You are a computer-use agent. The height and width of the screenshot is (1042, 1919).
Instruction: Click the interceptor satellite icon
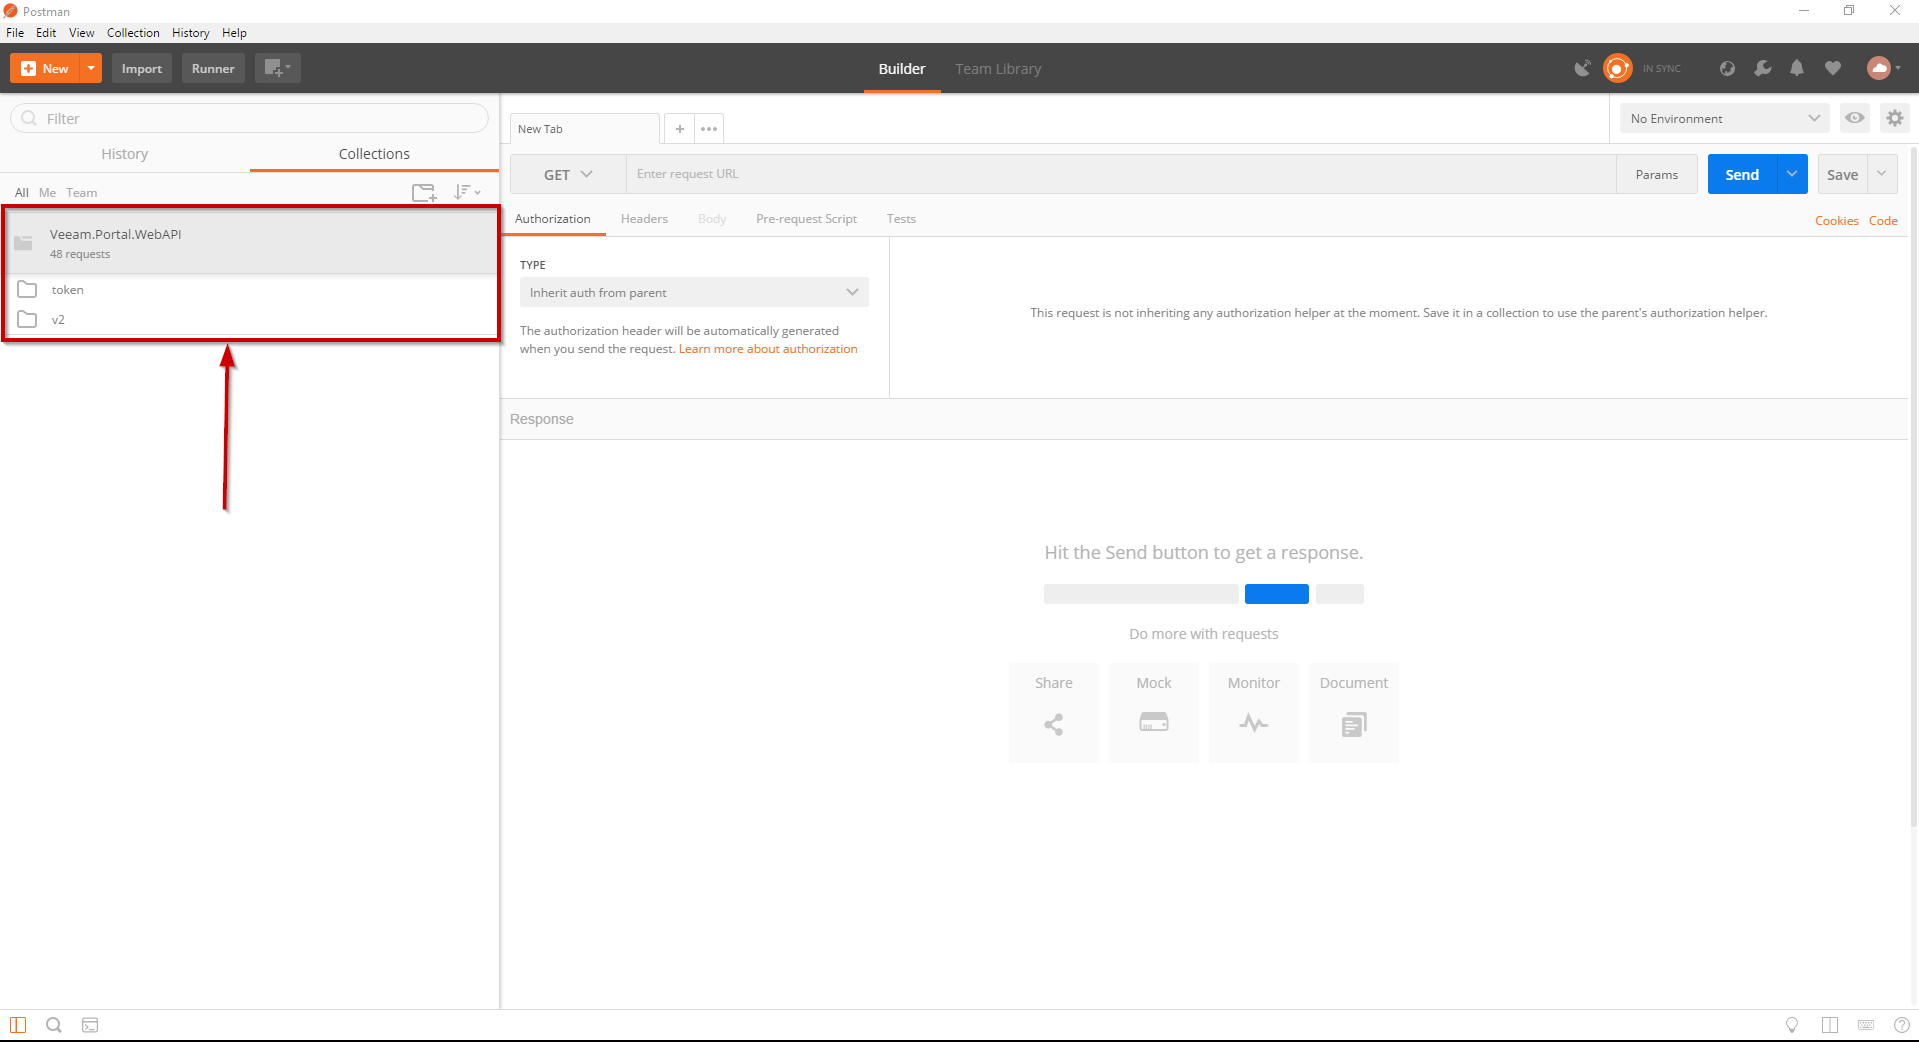pos(1582,68)
